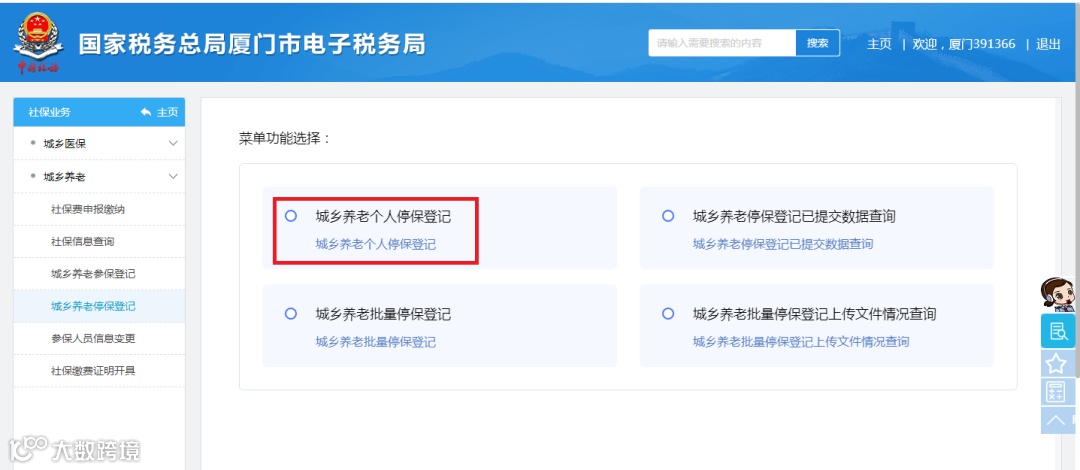Collapse the 城乡医保 chevron

[173, 143]
